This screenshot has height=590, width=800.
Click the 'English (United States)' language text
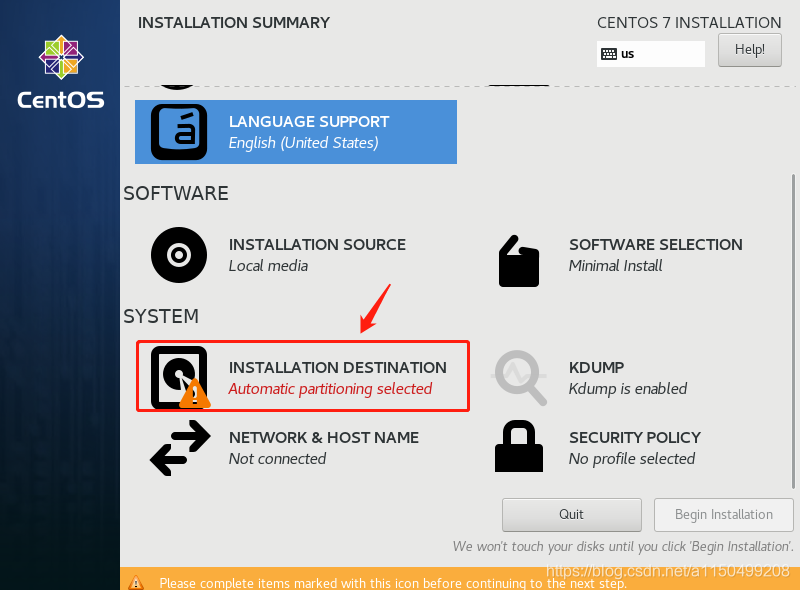tap(303, 143)
